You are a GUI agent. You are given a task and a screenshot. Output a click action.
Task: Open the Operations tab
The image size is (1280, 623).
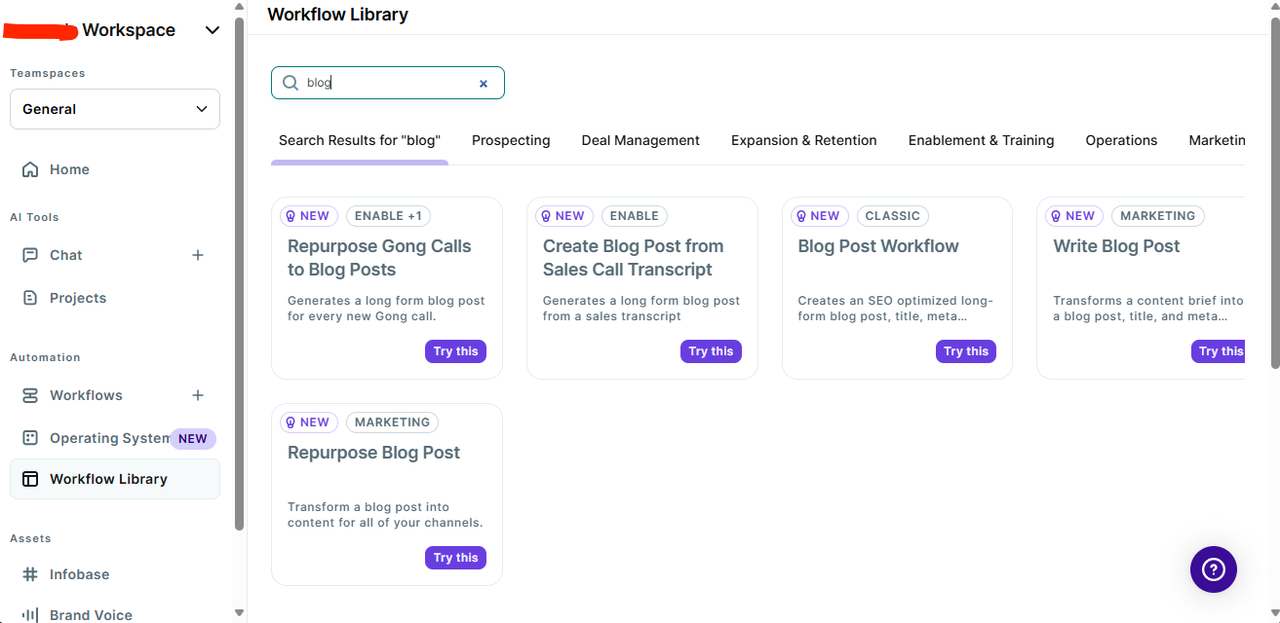pyautogui.click(x=1122, y=140)
